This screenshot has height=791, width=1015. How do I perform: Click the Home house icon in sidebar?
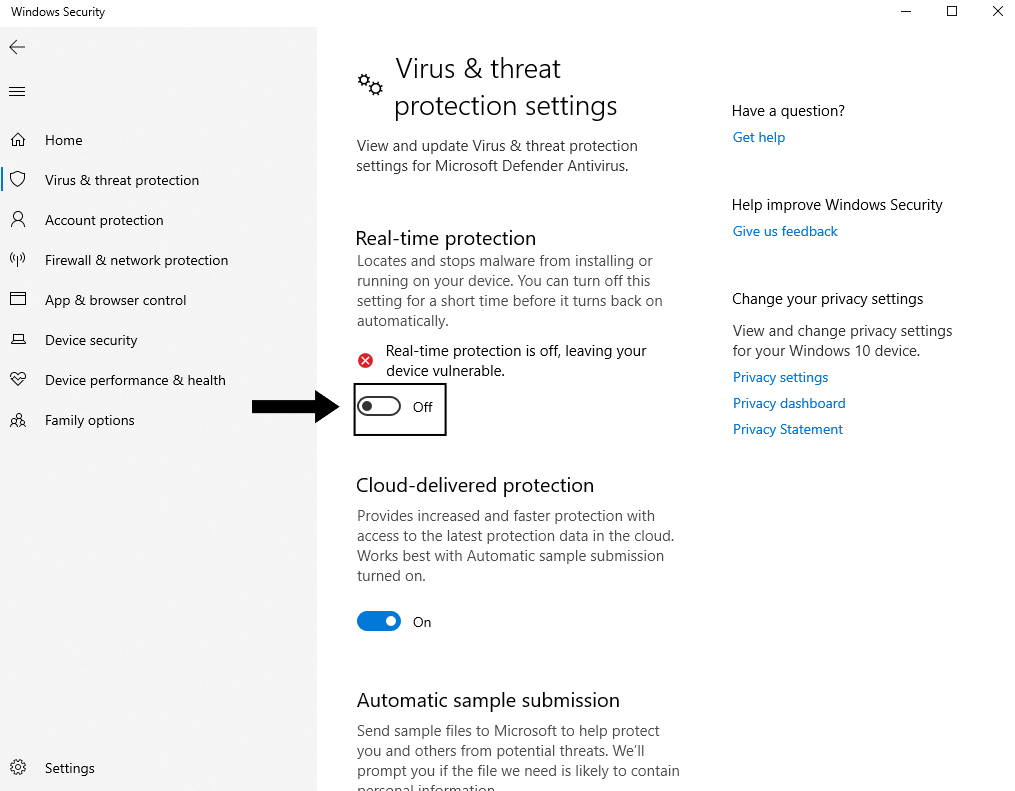pyautogui.click(x=19, y=140)
